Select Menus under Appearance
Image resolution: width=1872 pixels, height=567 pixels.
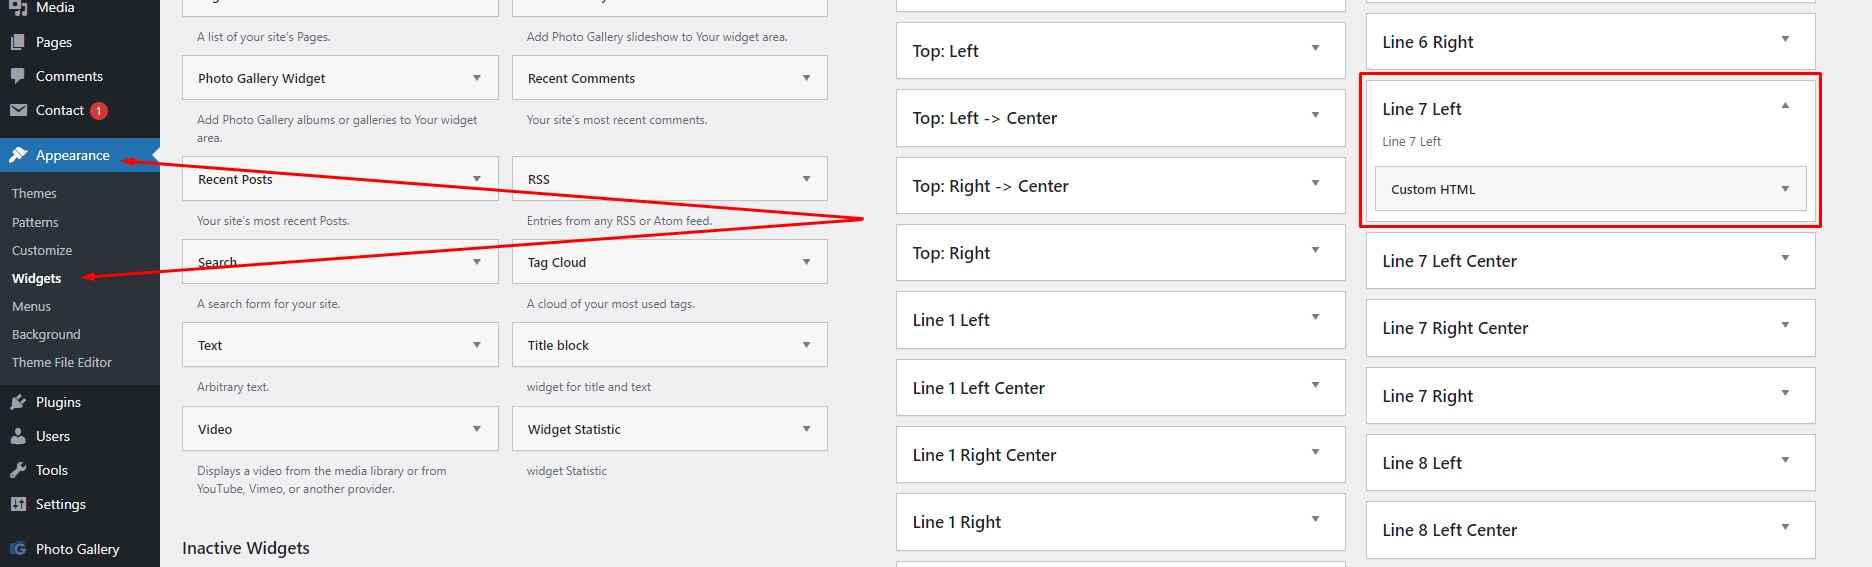coord(31,306)
